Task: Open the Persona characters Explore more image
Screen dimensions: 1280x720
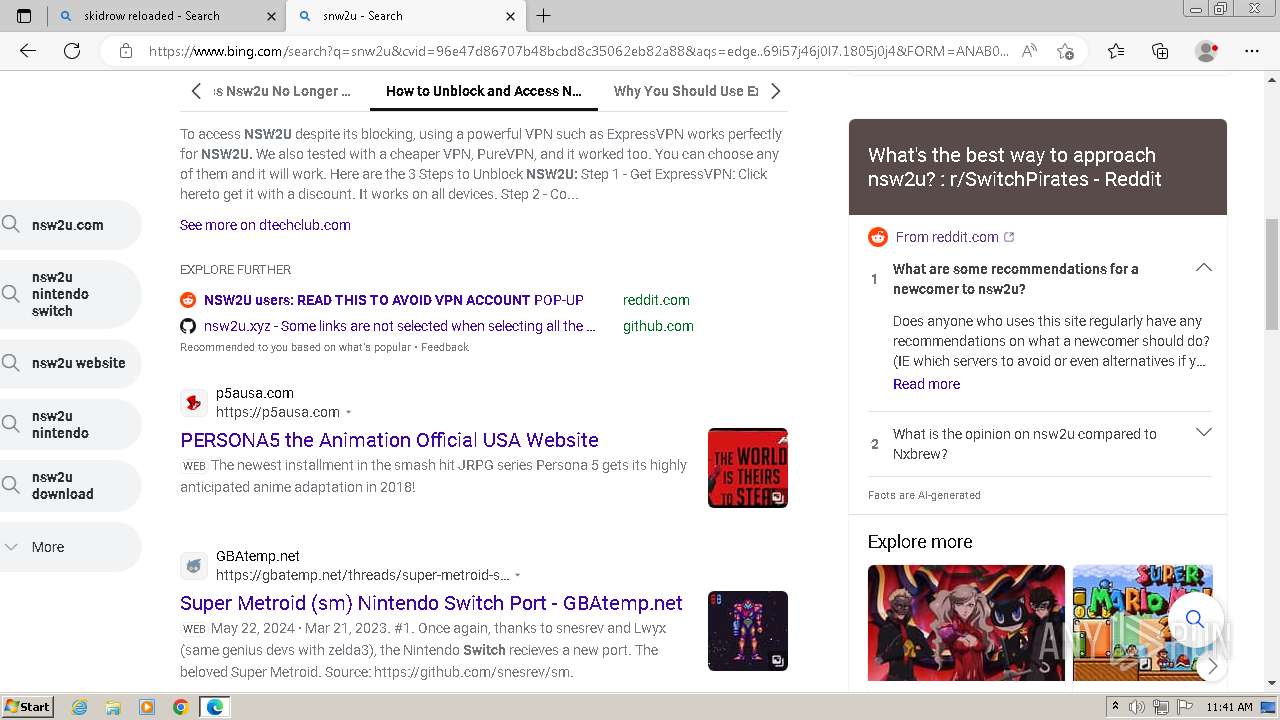Action: [x=966, y=623]
